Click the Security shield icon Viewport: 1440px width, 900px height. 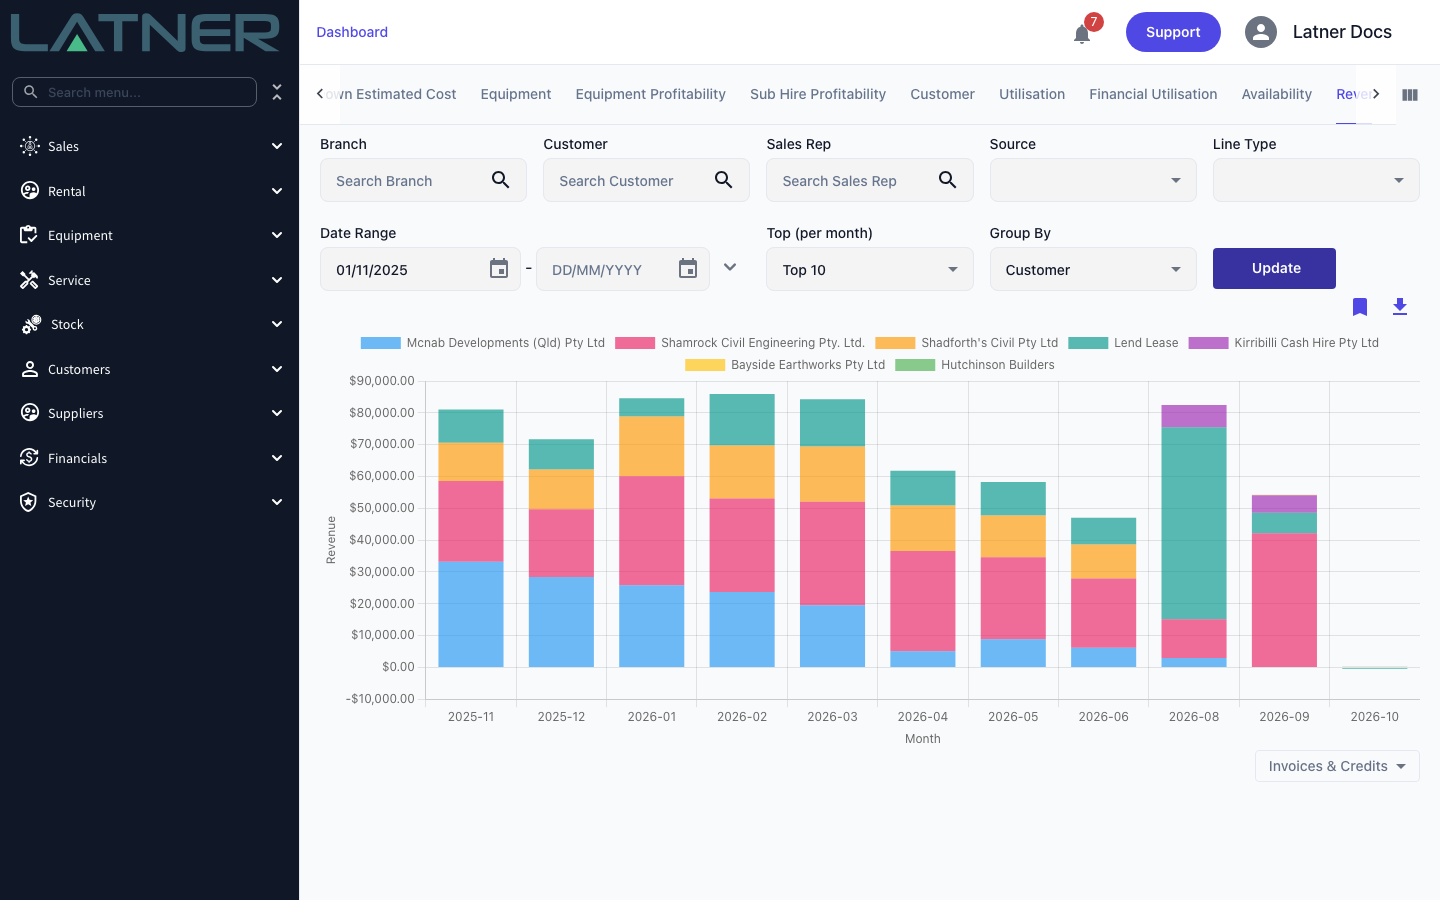point(29,502)
